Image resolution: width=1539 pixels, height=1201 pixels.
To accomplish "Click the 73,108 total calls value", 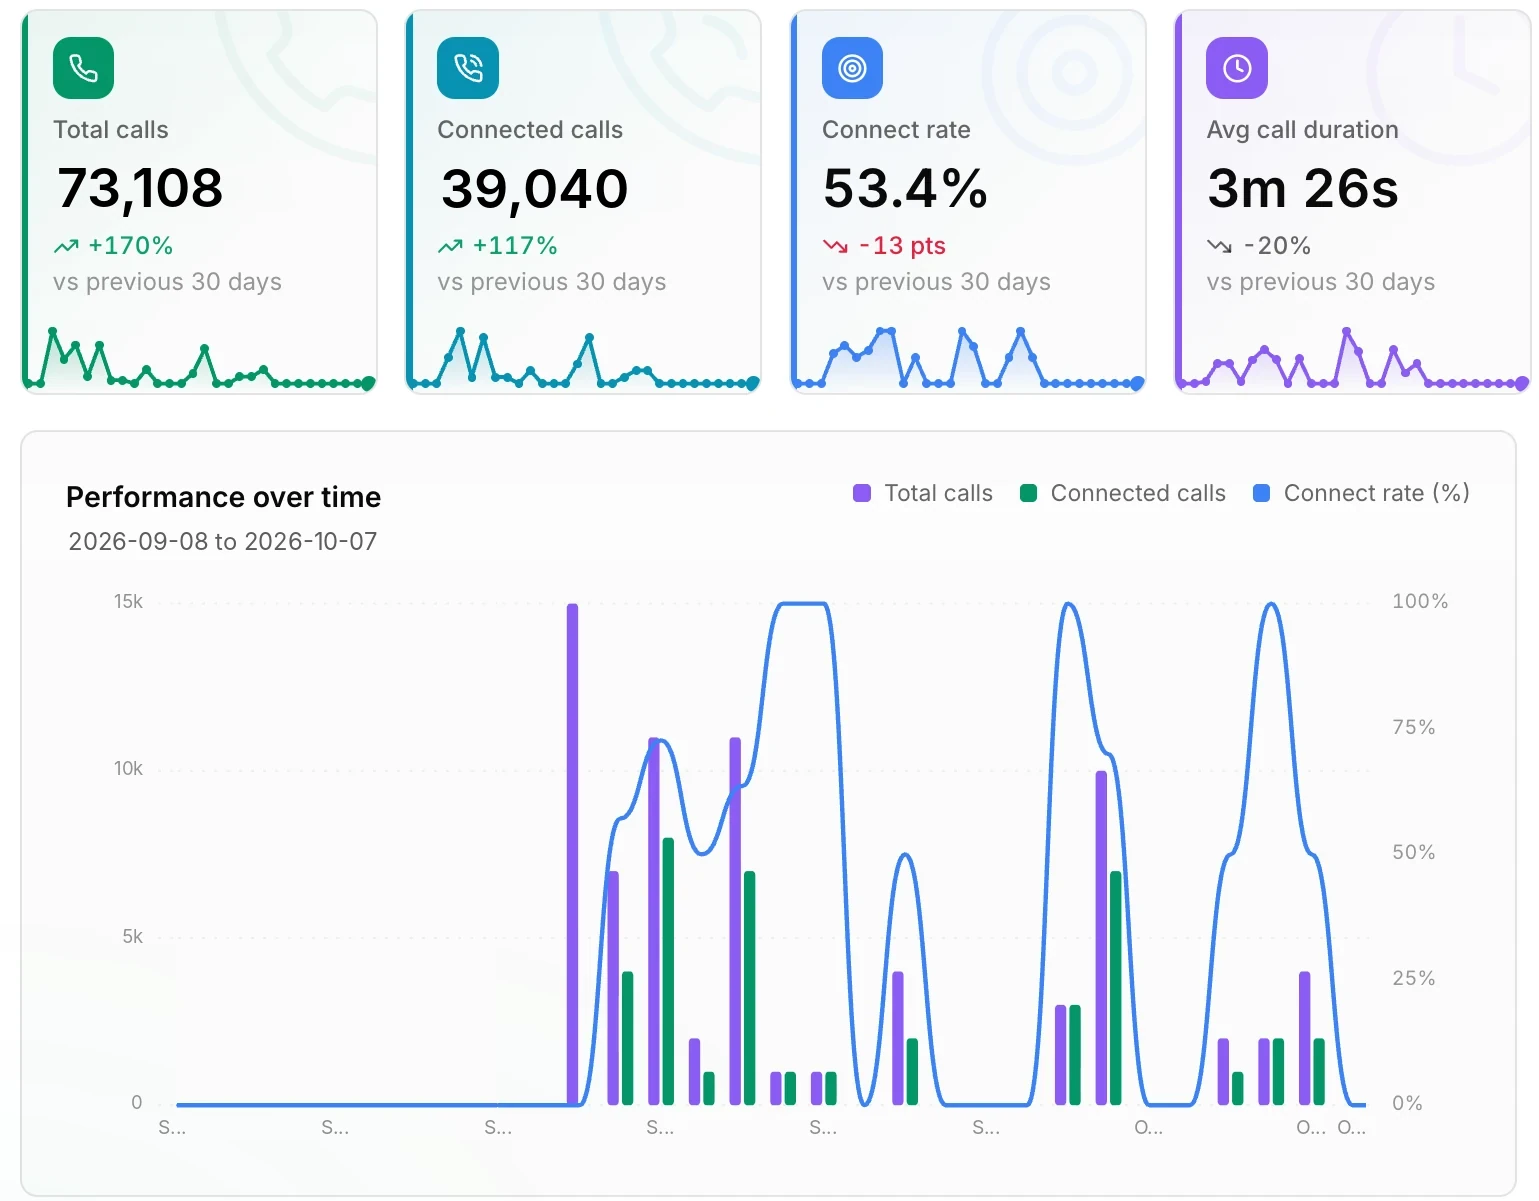I will tap(140, 189).
